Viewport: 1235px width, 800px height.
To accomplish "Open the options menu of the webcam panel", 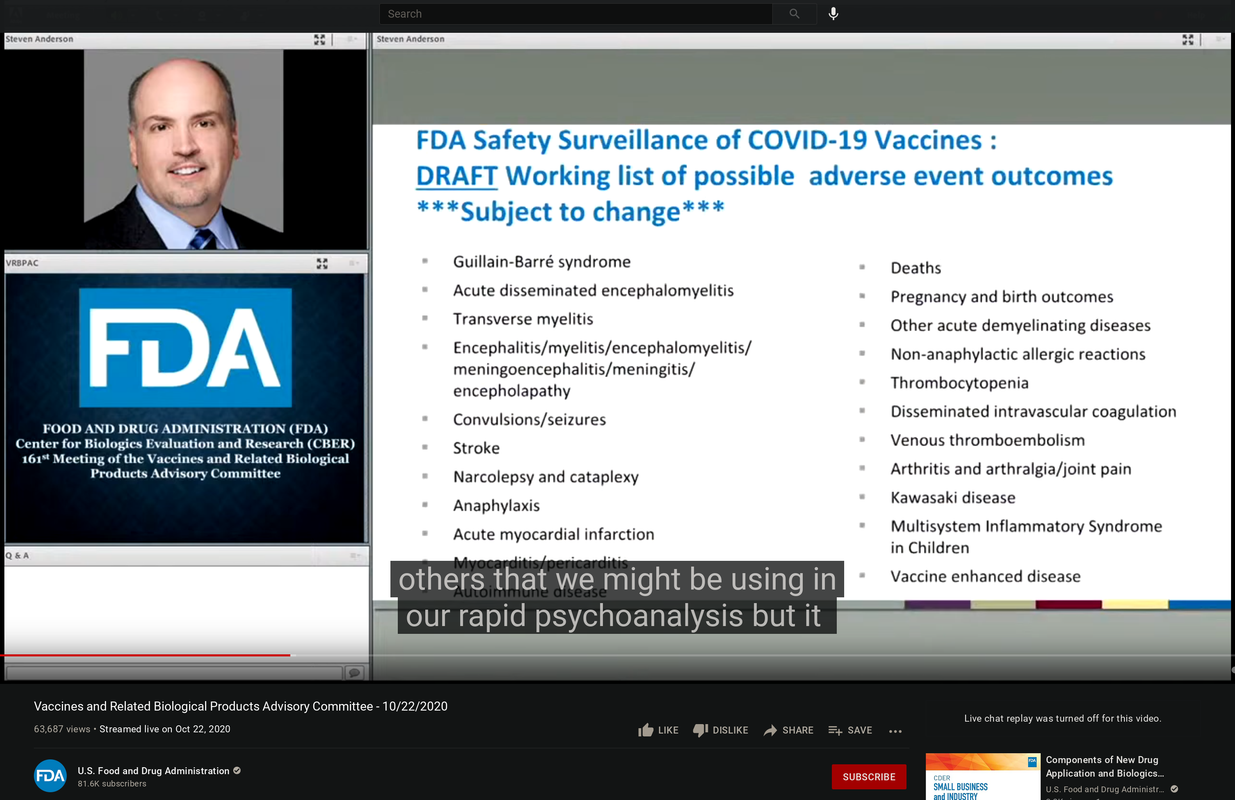I will 352,39.
